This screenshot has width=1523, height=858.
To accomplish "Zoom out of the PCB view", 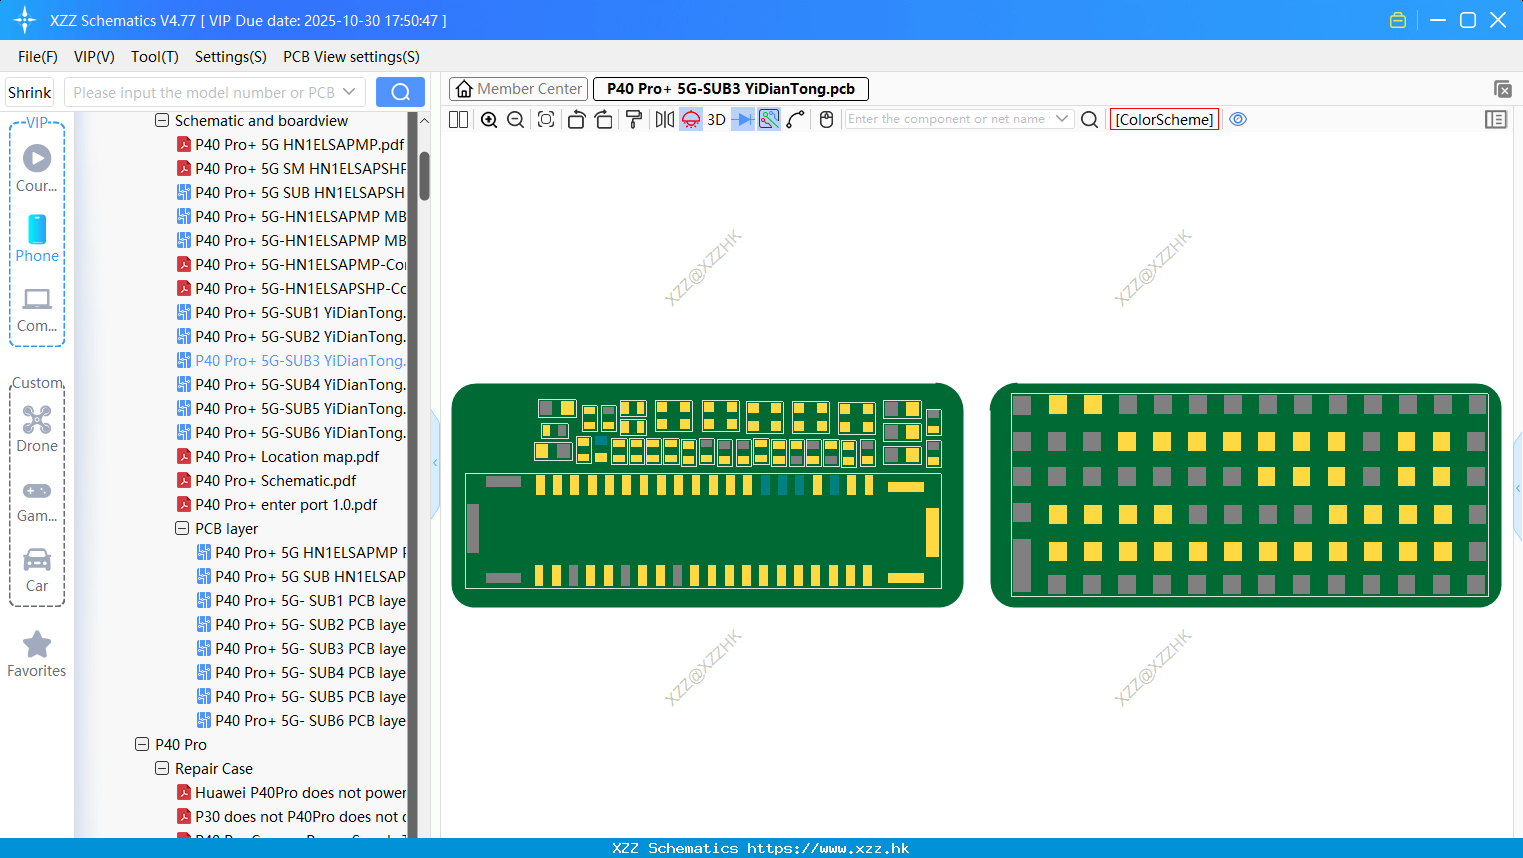I will [x=515, y=119].
